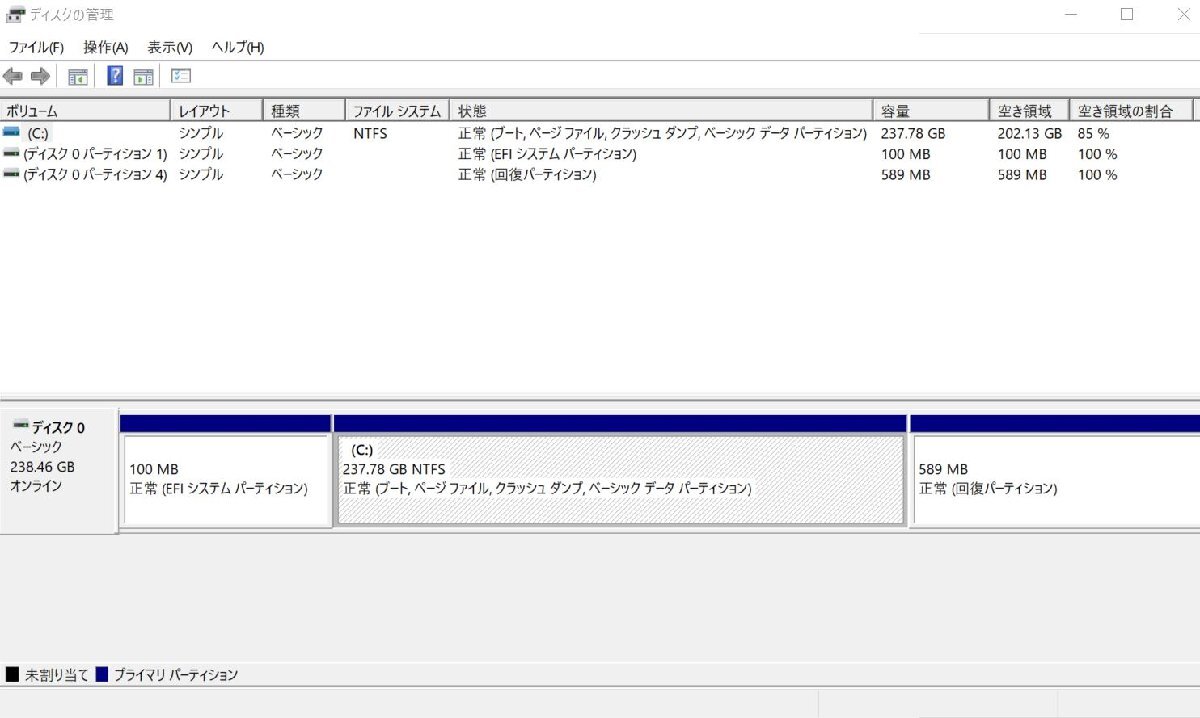
Task: Sort by the レイアウト column header
Action: click(x=217, y=111)
